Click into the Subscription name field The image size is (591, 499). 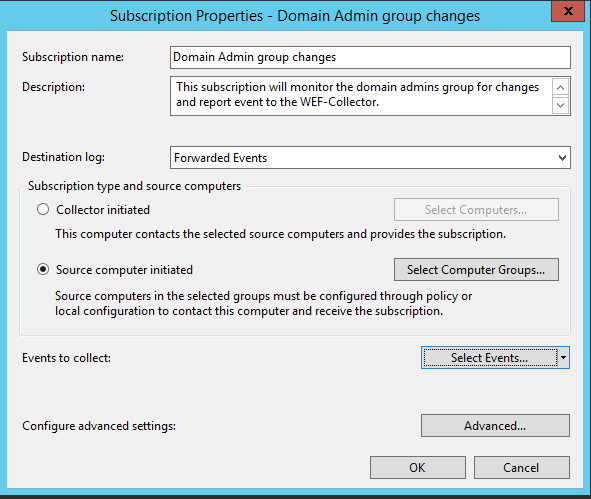[370, 57]
